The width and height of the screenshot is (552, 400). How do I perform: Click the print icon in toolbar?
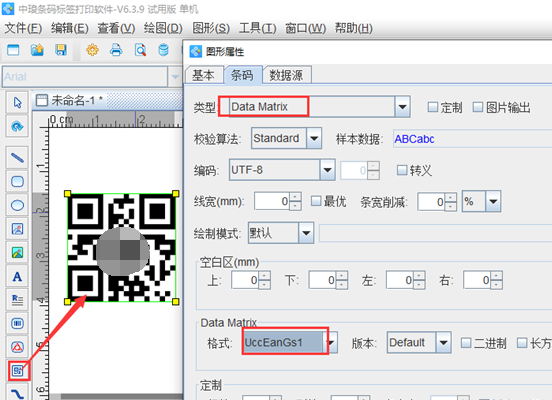(x=116, y=50)
